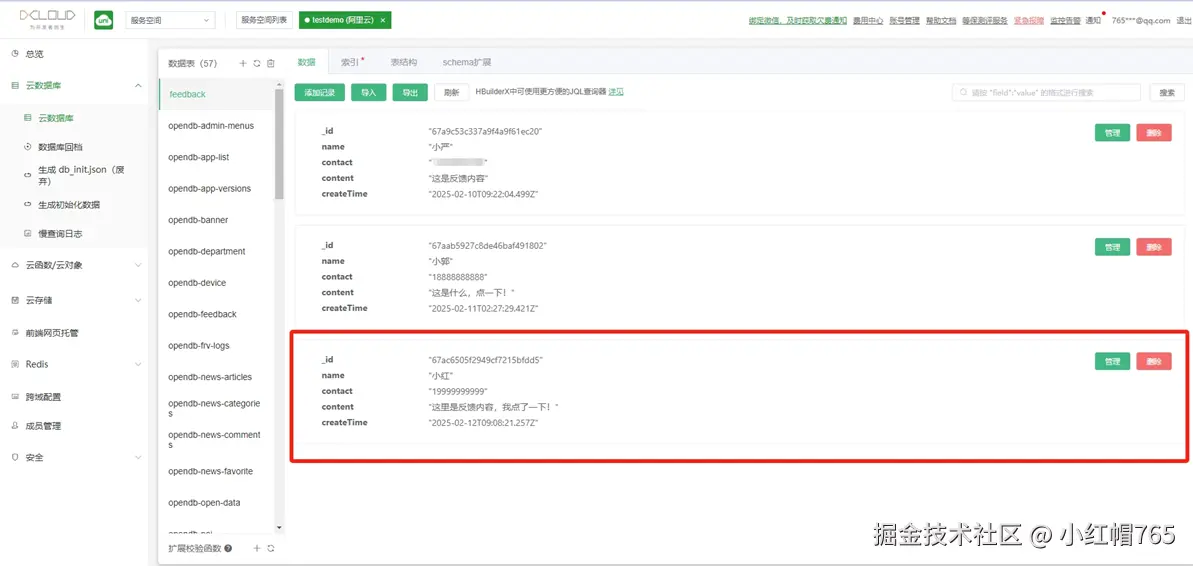
Task: Click 删除 for the 小郭 record
Action: pos(1154,246)
